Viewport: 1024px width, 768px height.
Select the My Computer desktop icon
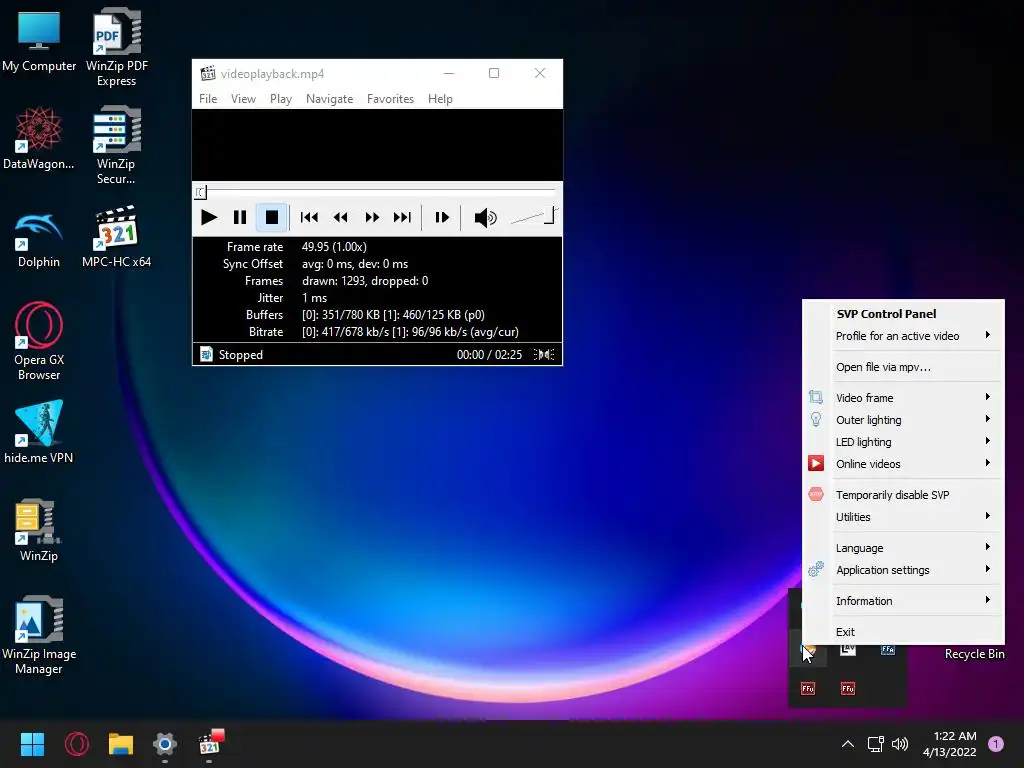[39, 42]
